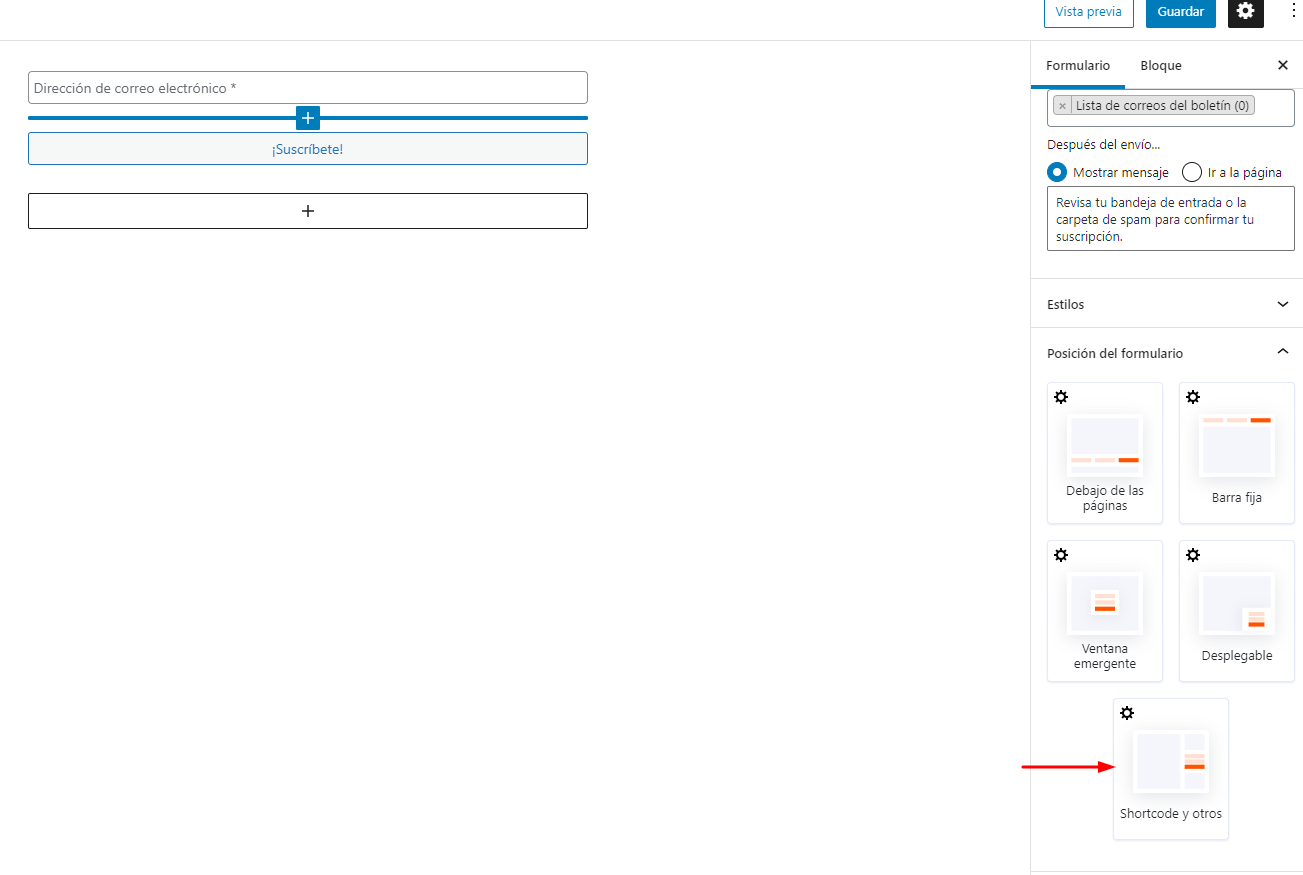This screenshot has height=875, width=1303.
Task: Click Guardar button
Action: [1181, 12]
